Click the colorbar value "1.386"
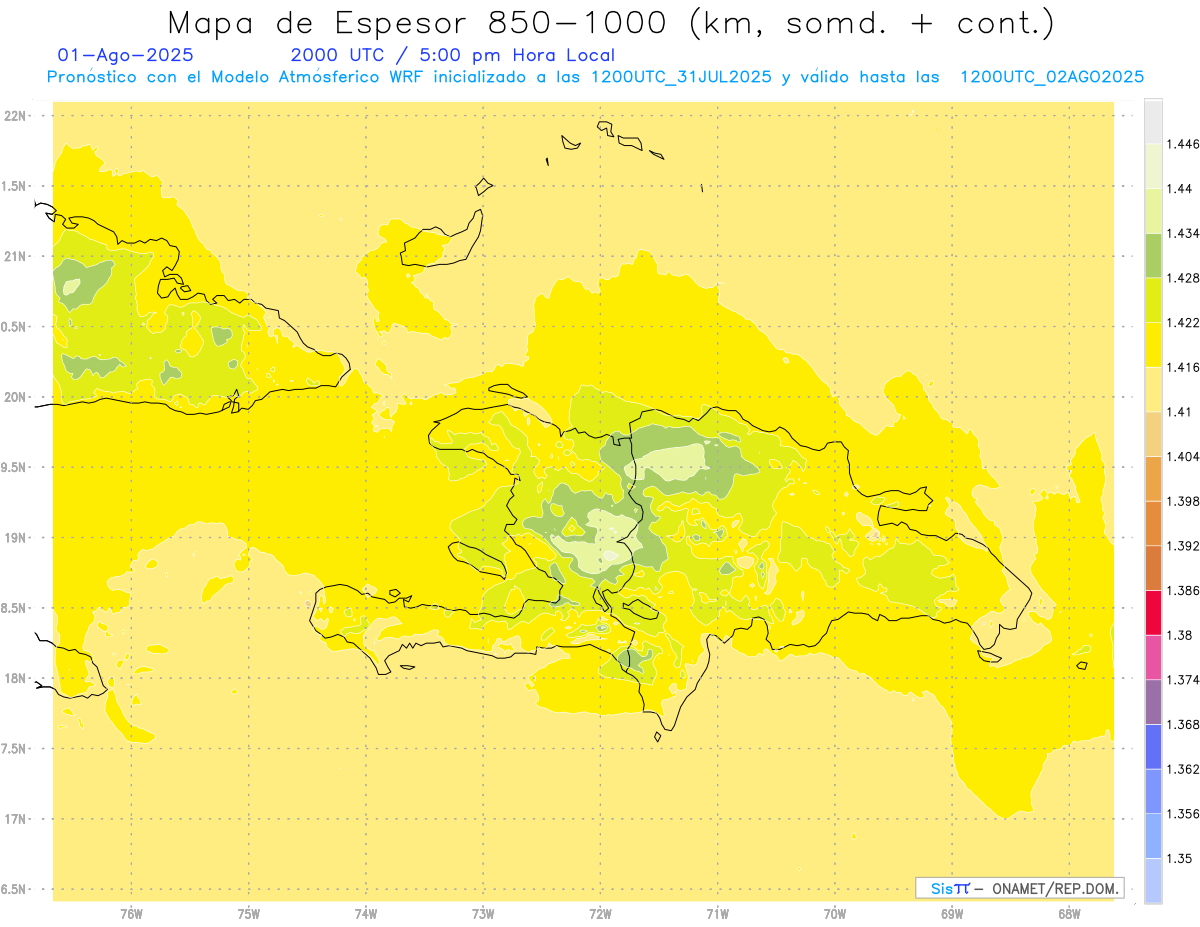 click(1182, 591)
